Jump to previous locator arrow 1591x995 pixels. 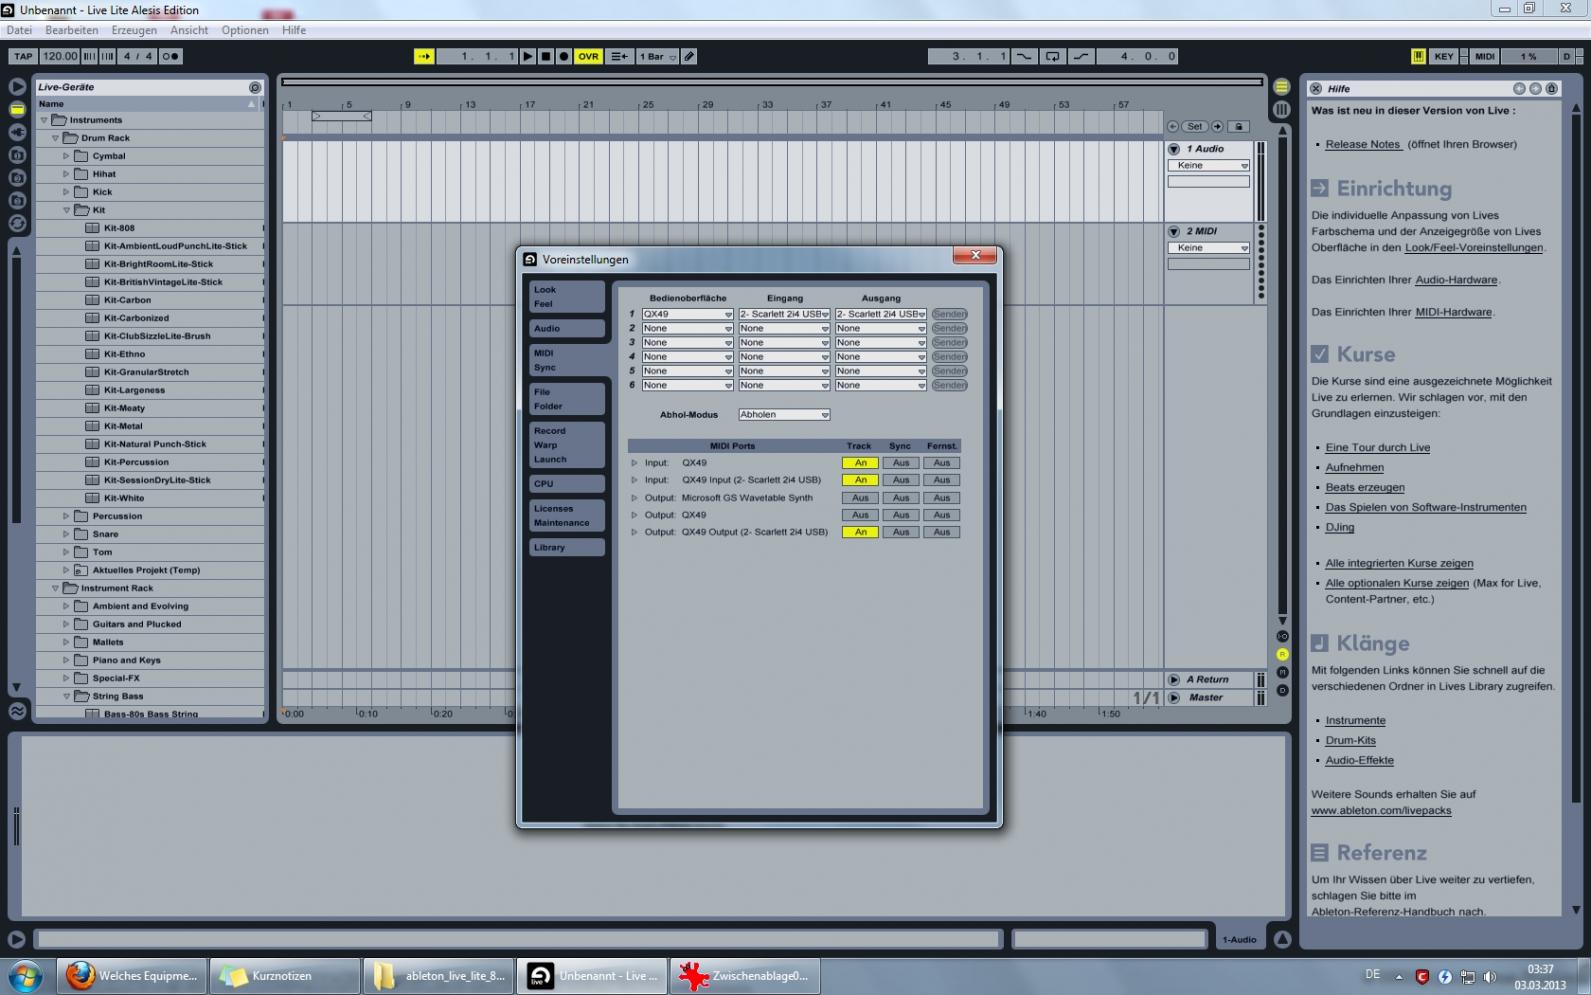point(1173,127)
